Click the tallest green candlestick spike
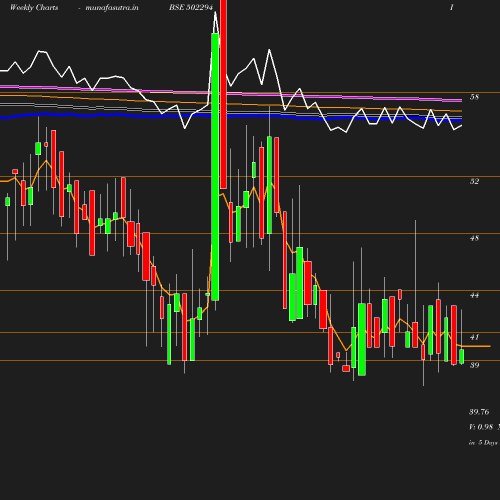The image size is (500, 500). pyautogui.click(x=215, y=167)
